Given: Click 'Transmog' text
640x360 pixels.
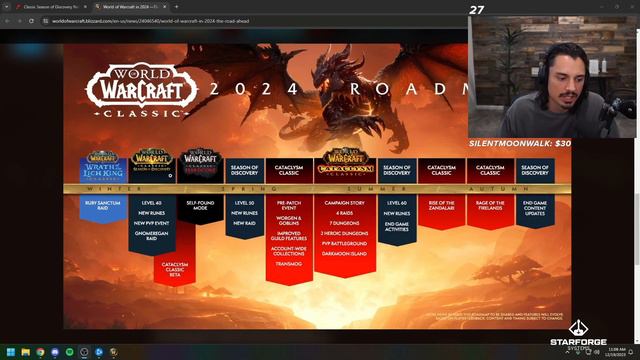Looking at the screenshot, I should coord(289,264).
